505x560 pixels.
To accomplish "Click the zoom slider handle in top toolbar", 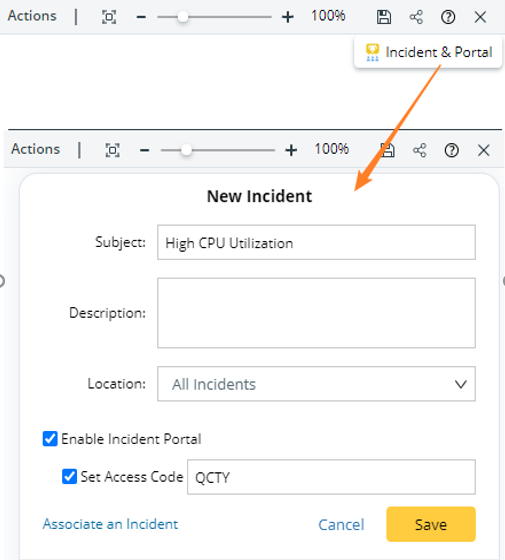I will (x=183, y=17).
